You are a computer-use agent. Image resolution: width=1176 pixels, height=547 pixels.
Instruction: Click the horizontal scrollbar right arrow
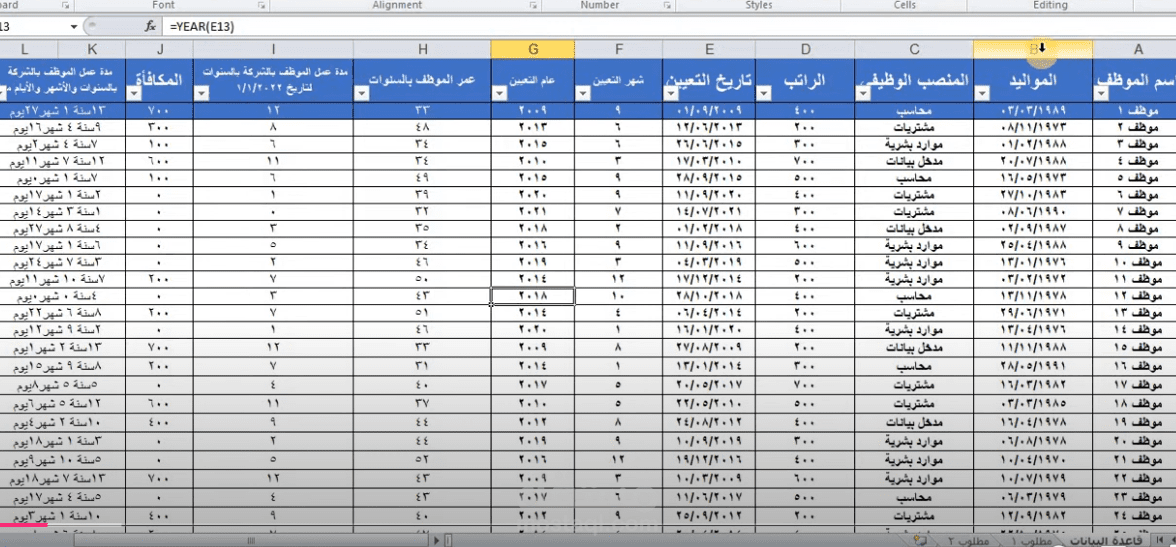click(436, 540)
